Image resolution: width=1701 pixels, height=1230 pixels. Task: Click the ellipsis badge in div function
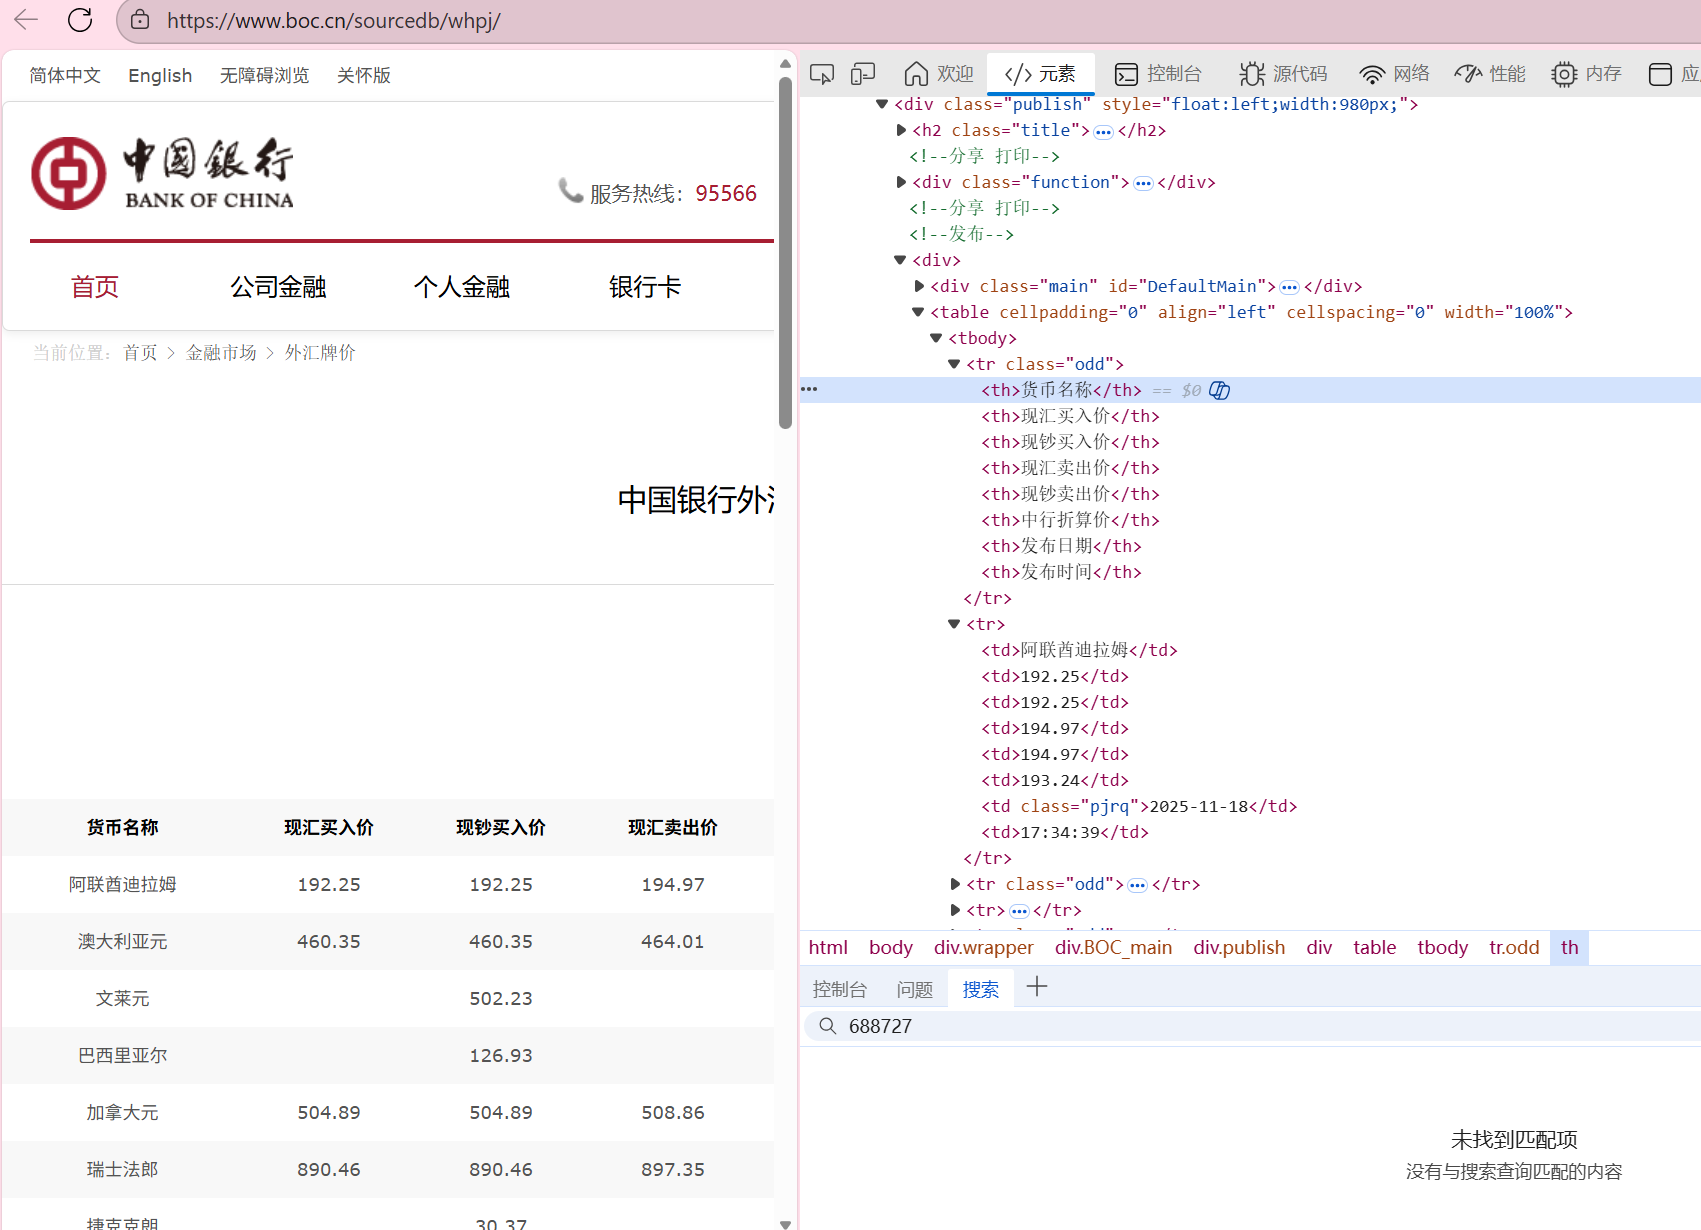[x=1143, y=183]
